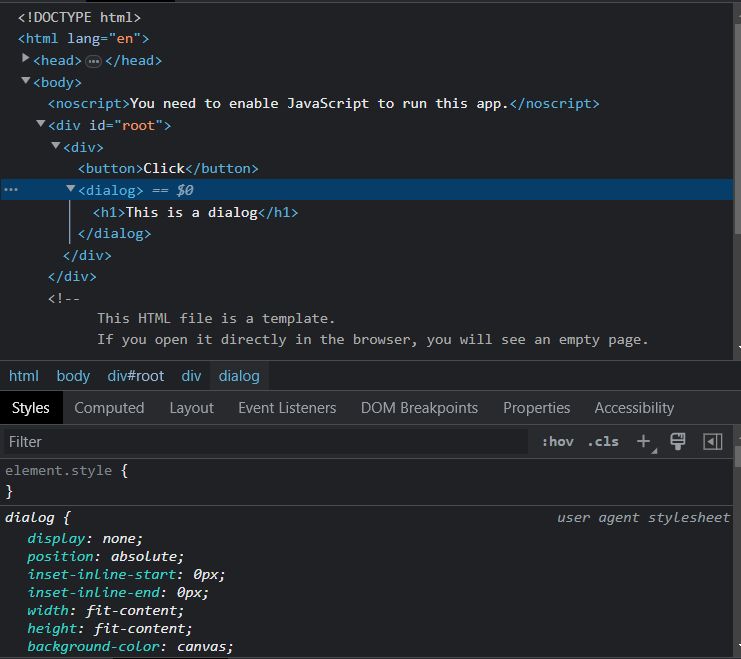Open the Layout tab
This screenshot has height=659, width=741.
point(191,408)
